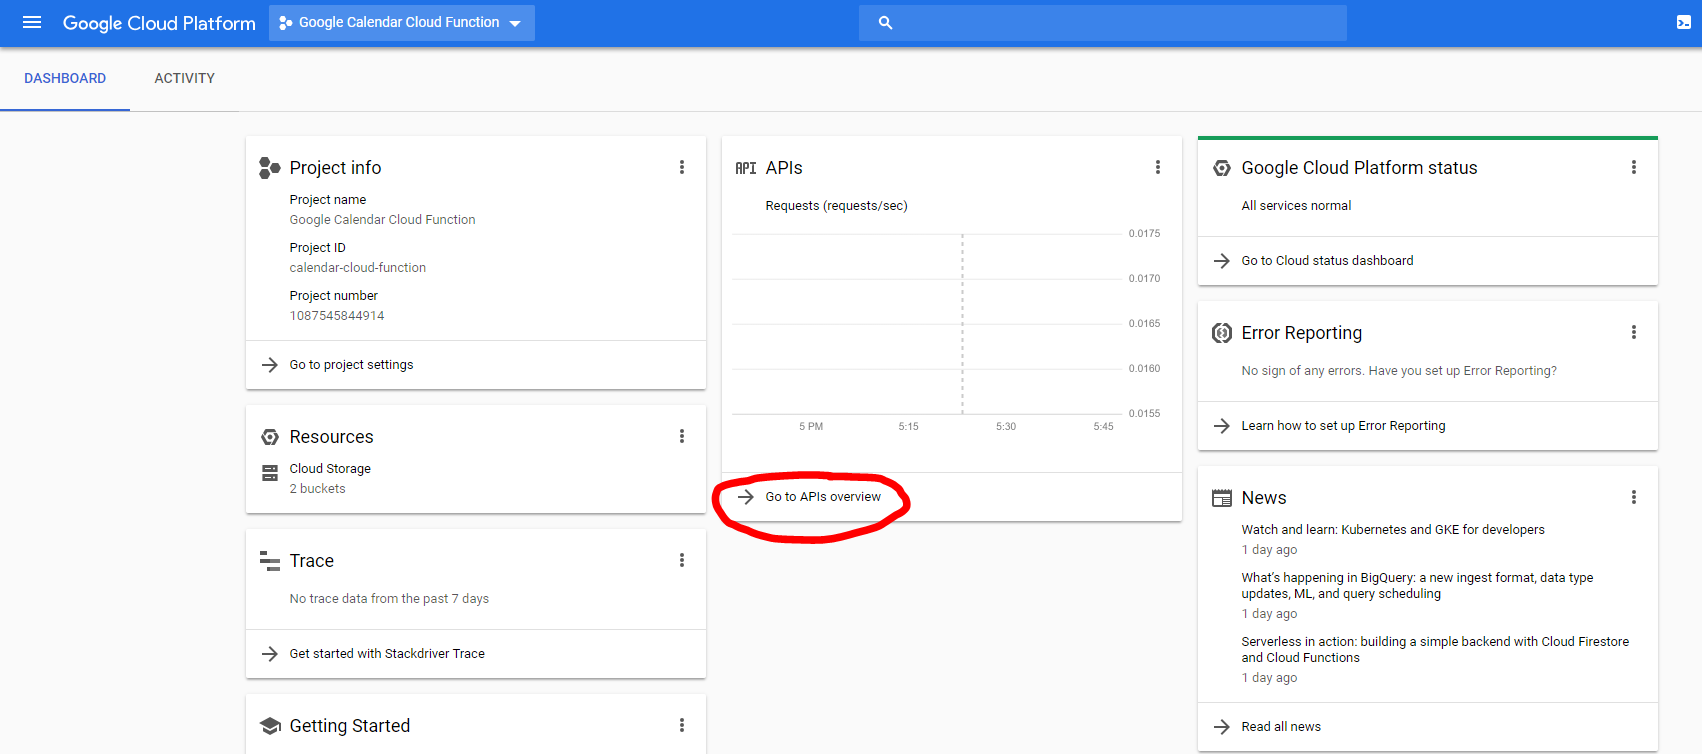Open Google Cloud Platform status card menu
This screenshot has height=754, width=1702.
point(1634,167)
